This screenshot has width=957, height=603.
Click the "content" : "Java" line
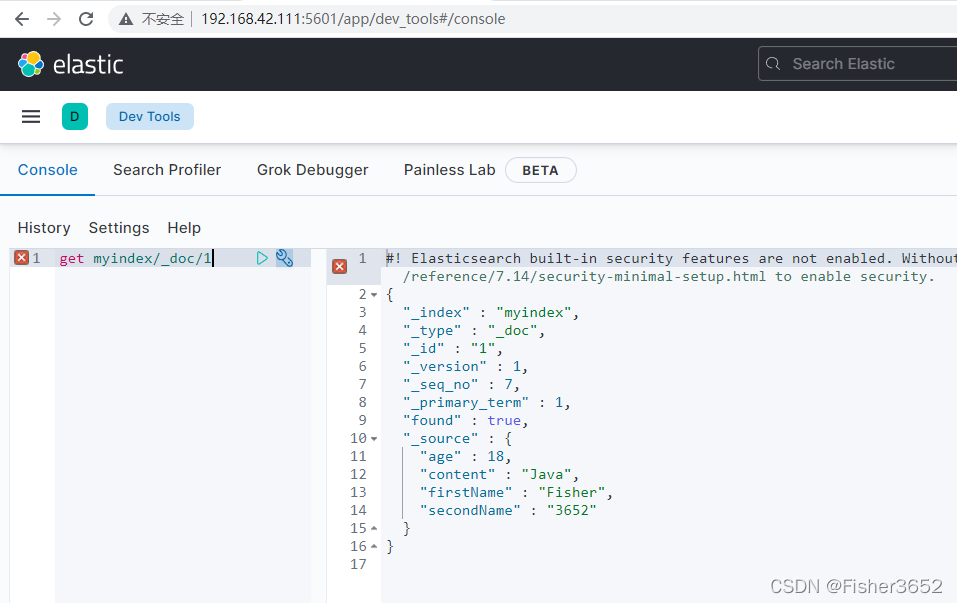click(x=499, y=474)
